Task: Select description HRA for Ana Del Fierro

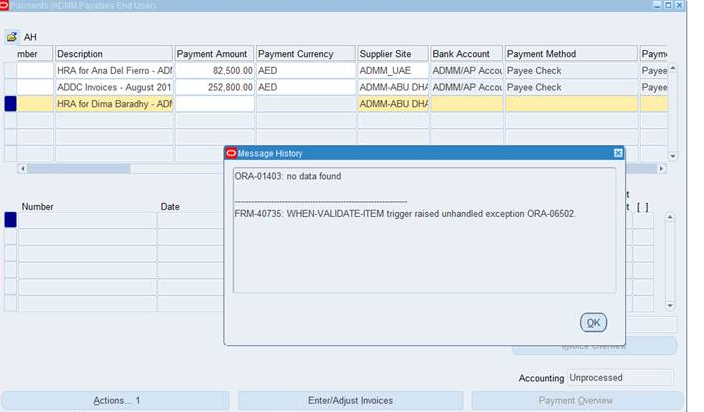Action: [x=114, y=70]
